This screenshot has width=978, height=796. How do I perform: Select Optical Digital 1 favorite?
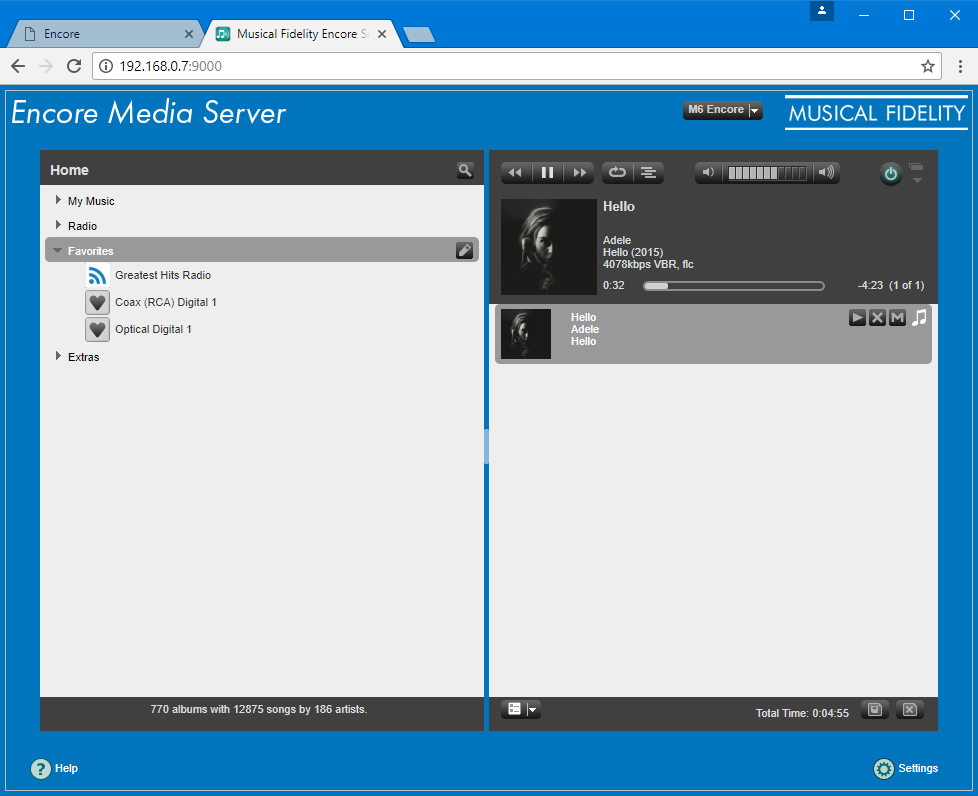tap(153, 329)
